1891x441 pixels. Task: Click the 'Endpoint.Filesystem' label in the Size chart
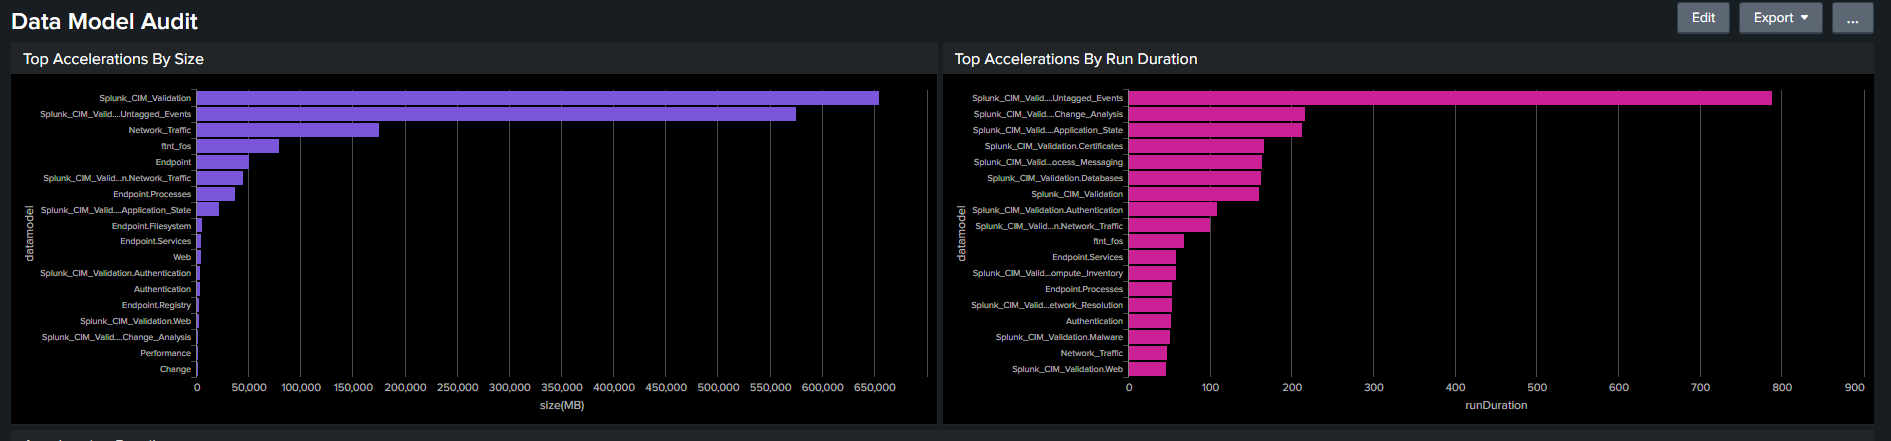tap(151, 226)
